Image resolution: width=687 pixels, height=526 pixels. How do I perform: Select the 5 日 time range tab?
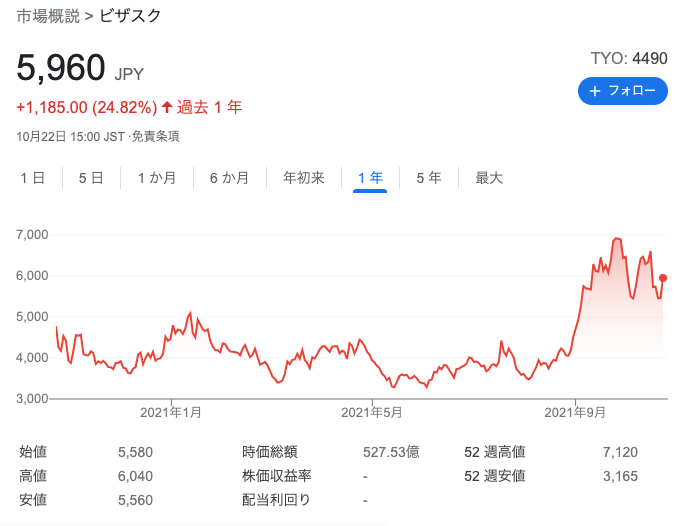(x=91, y=178)
